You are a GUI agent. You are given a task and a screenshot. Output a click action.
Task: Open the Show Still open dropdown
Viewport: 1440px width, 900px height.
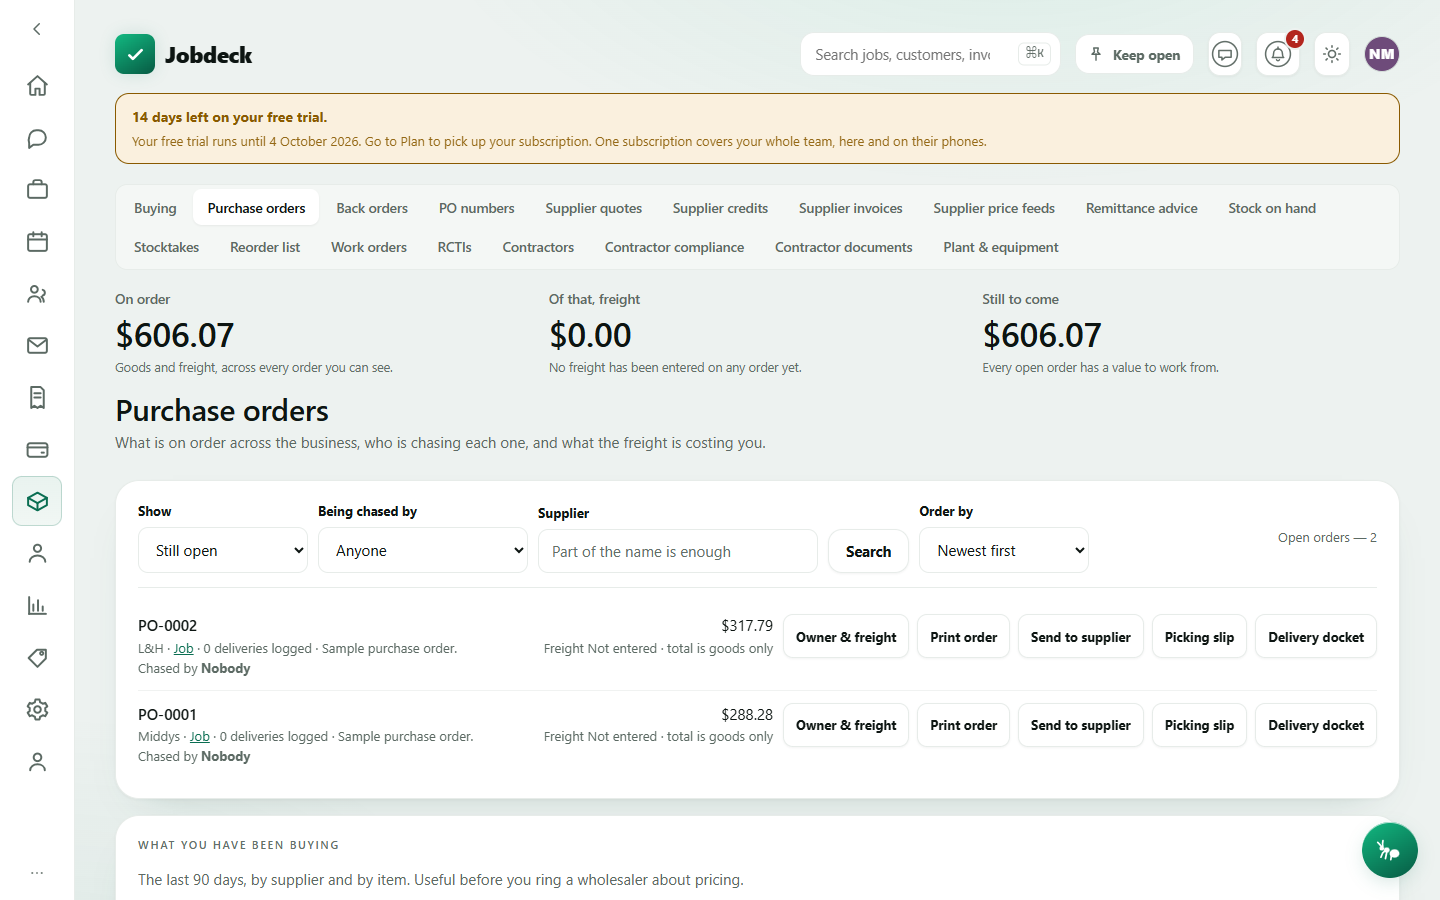223,550
